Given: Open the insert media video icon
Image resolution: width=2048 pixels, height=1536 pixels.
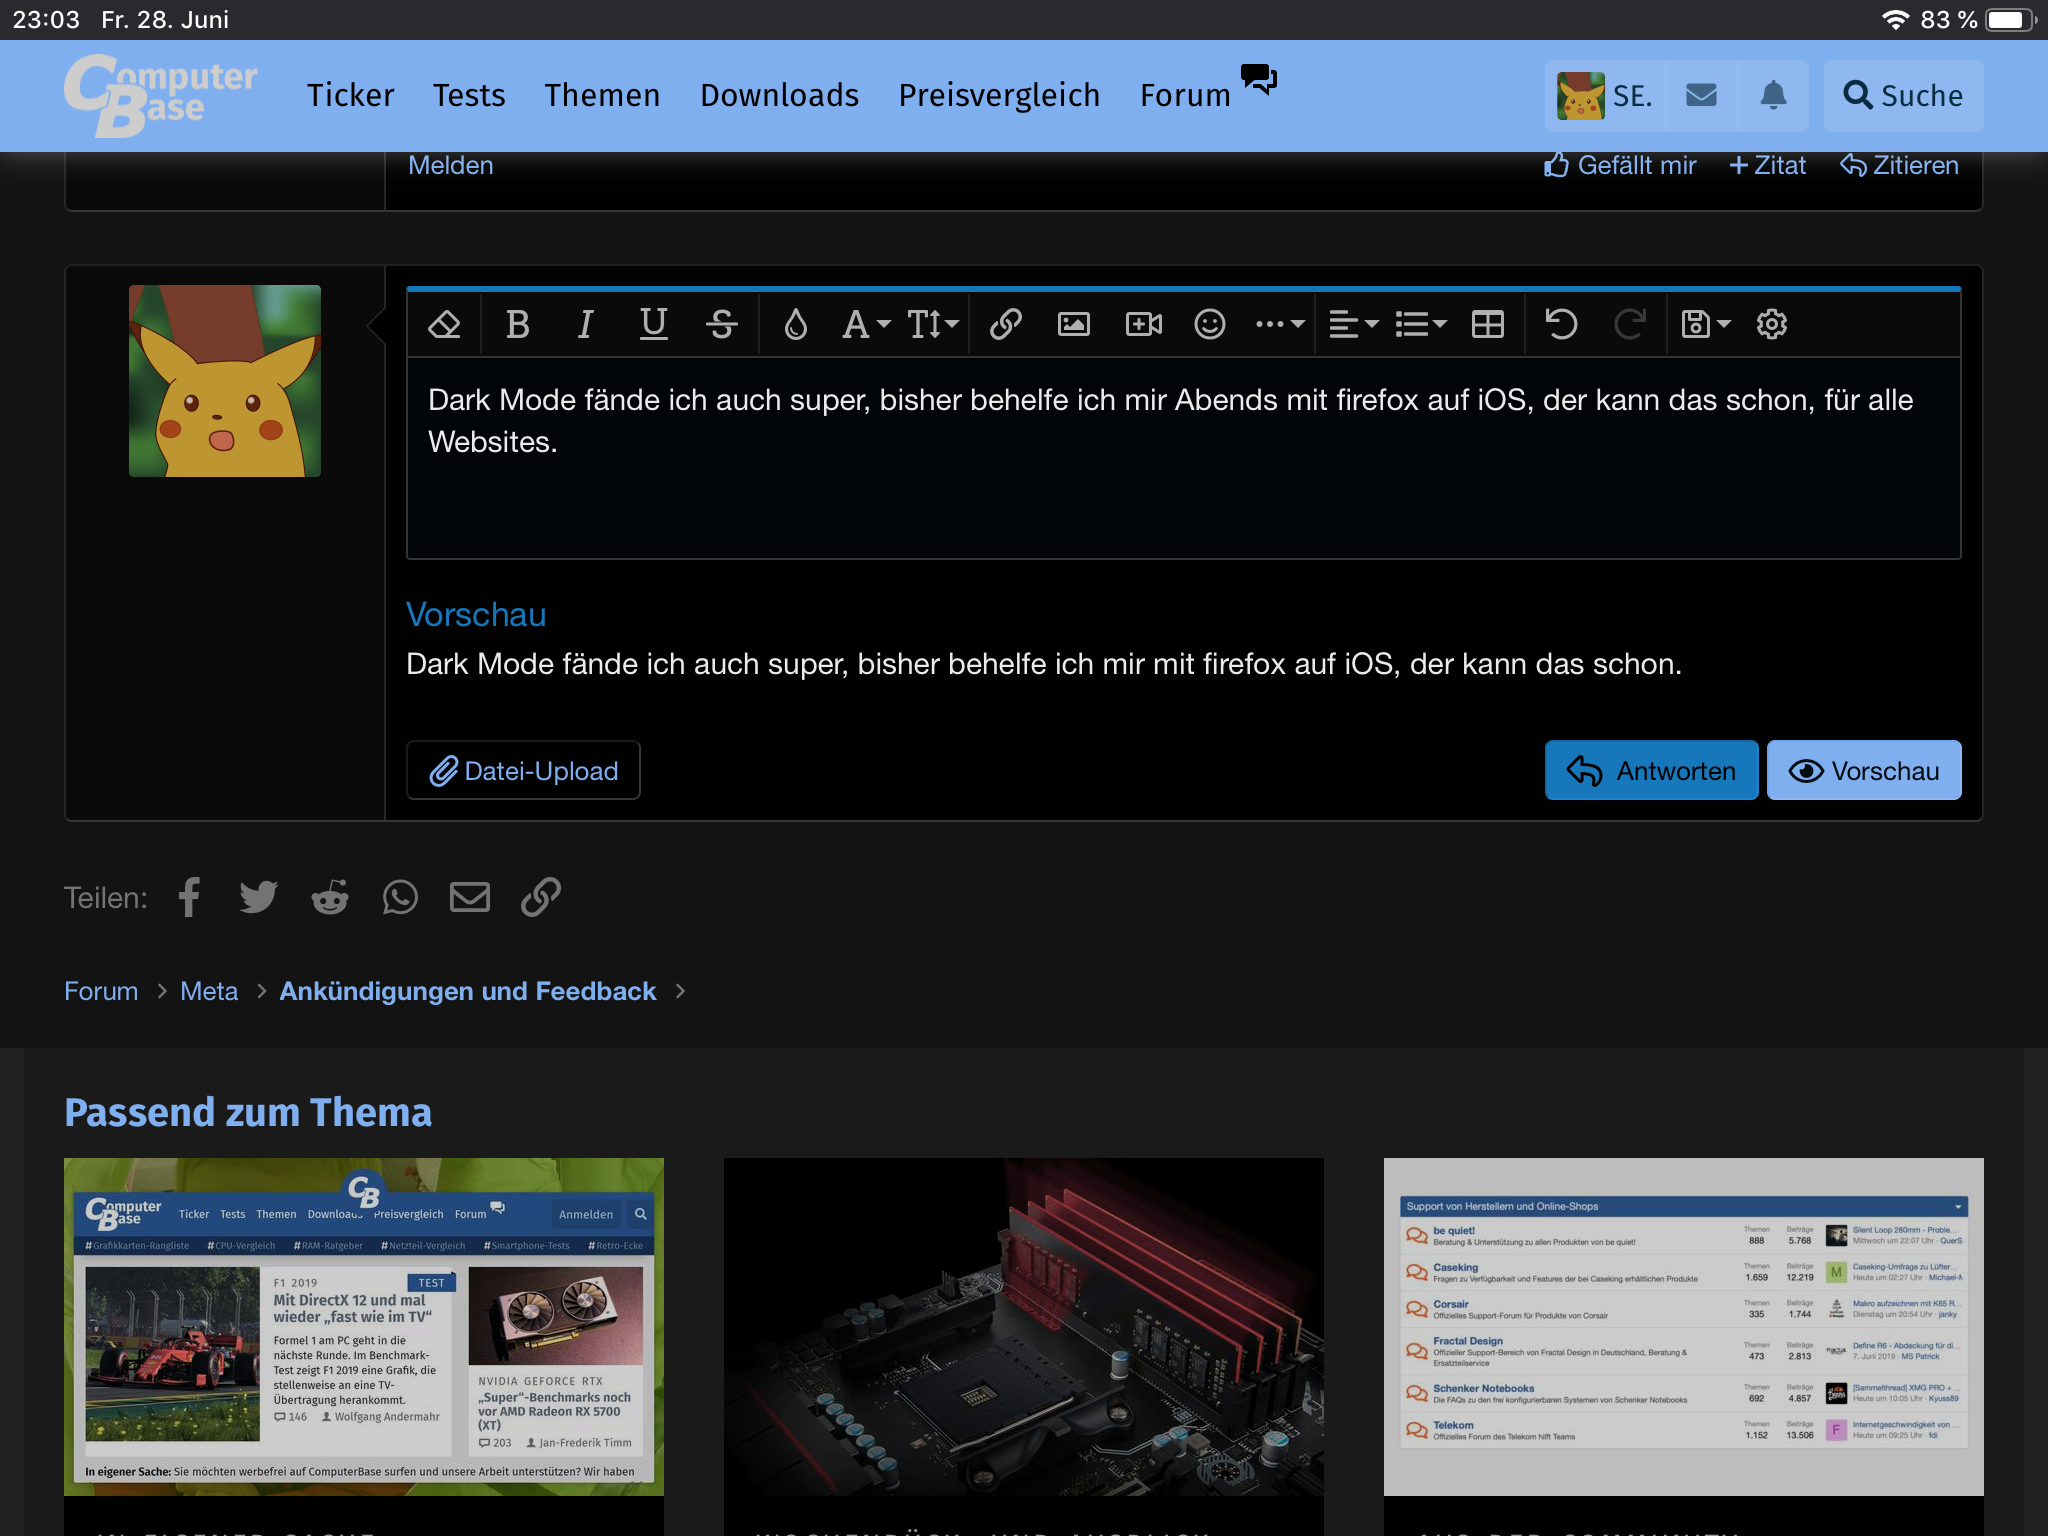Looking at the screenshot, I should click(1143, 324).
